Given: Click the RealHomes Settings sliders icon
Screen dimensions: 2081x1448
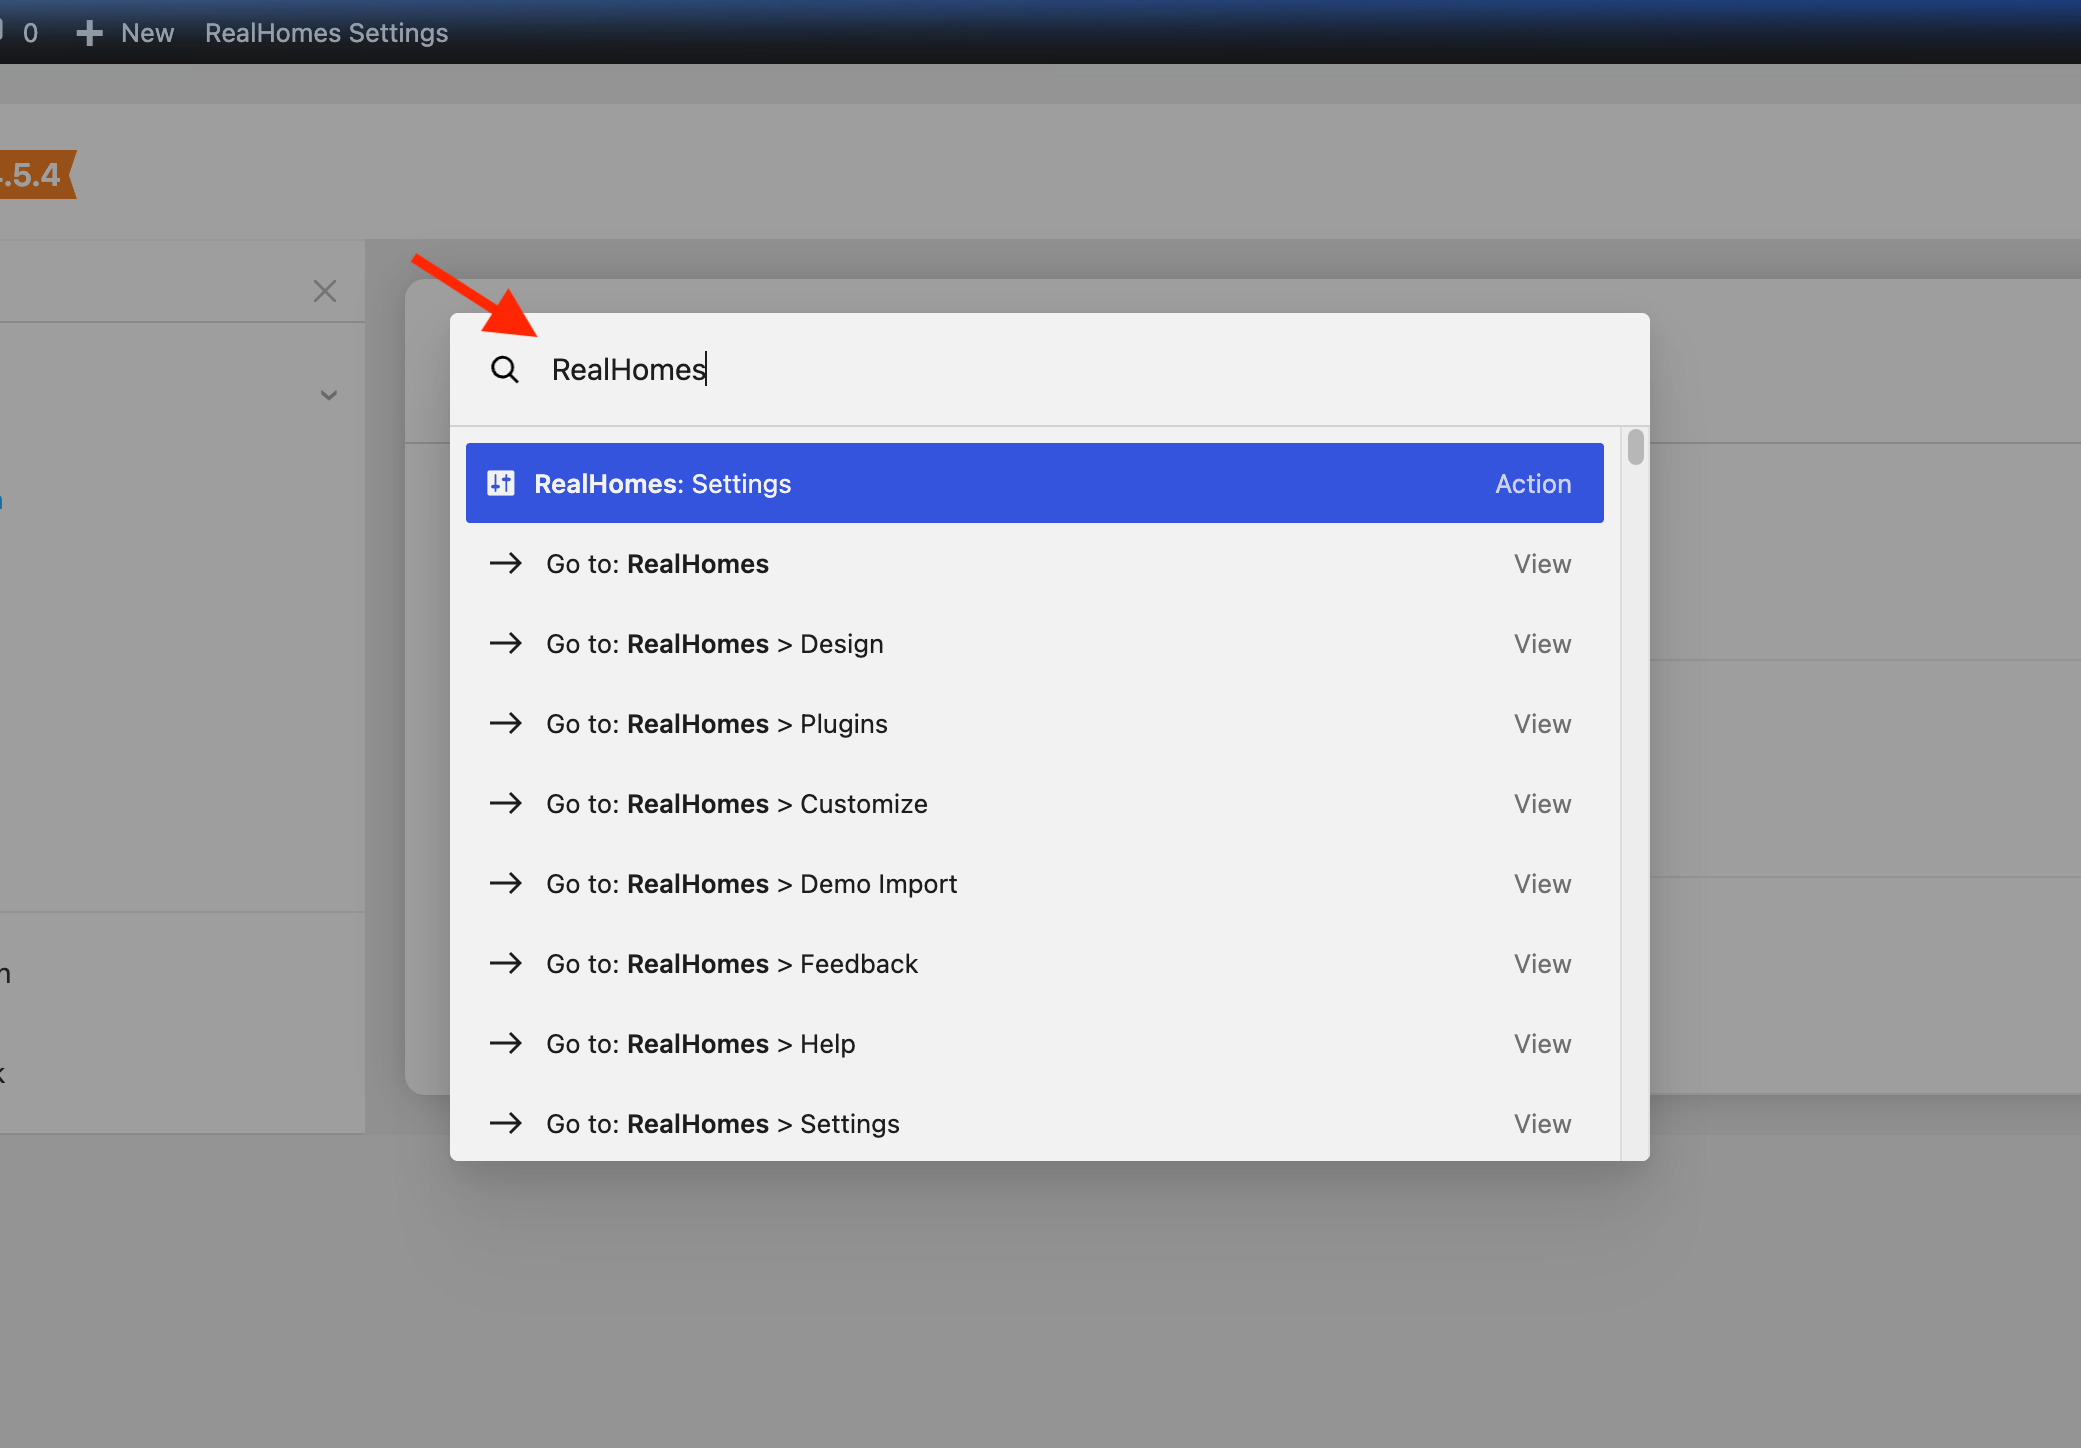Looking at the screenshot, I should [501, 483].
